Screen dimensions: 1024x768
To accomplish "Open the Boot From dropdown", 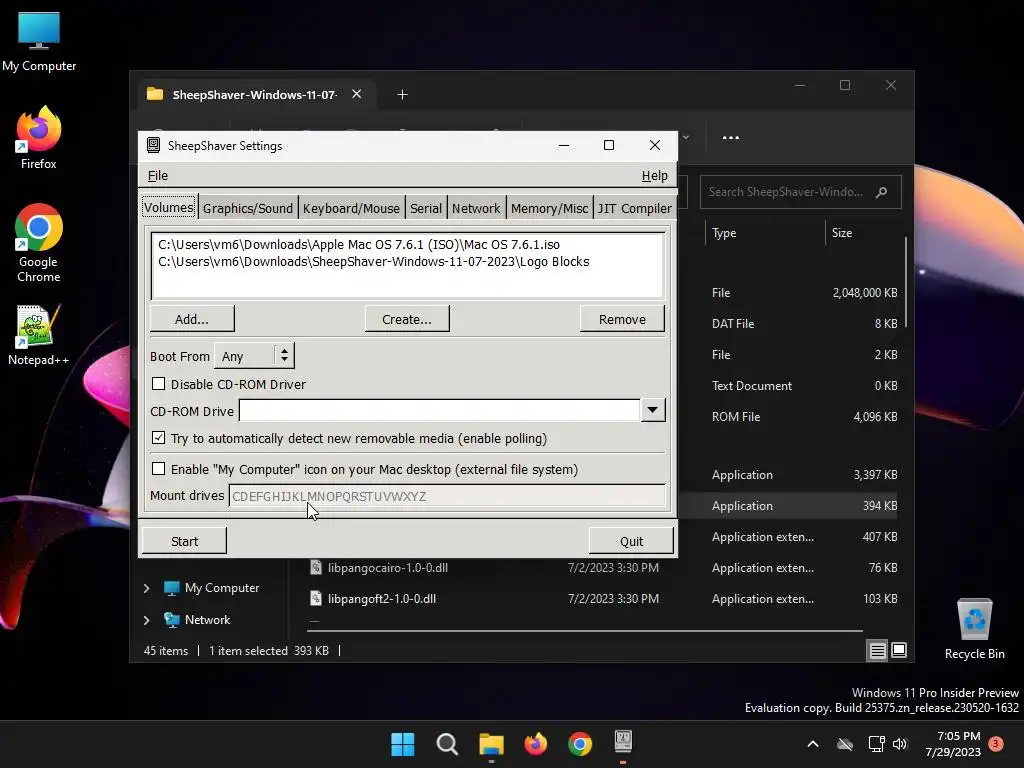I will pyautogui.click(x=254, y=356).
